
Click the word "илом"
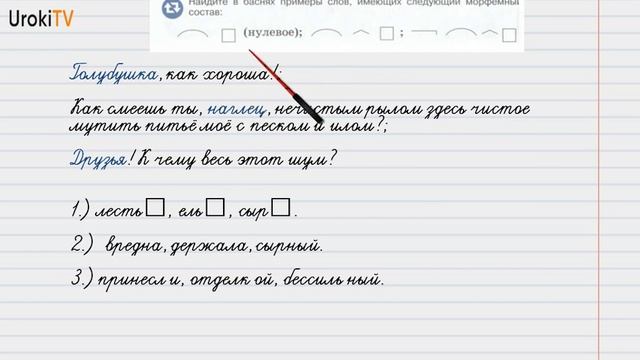pyautogui.click(x=351, y=126)
